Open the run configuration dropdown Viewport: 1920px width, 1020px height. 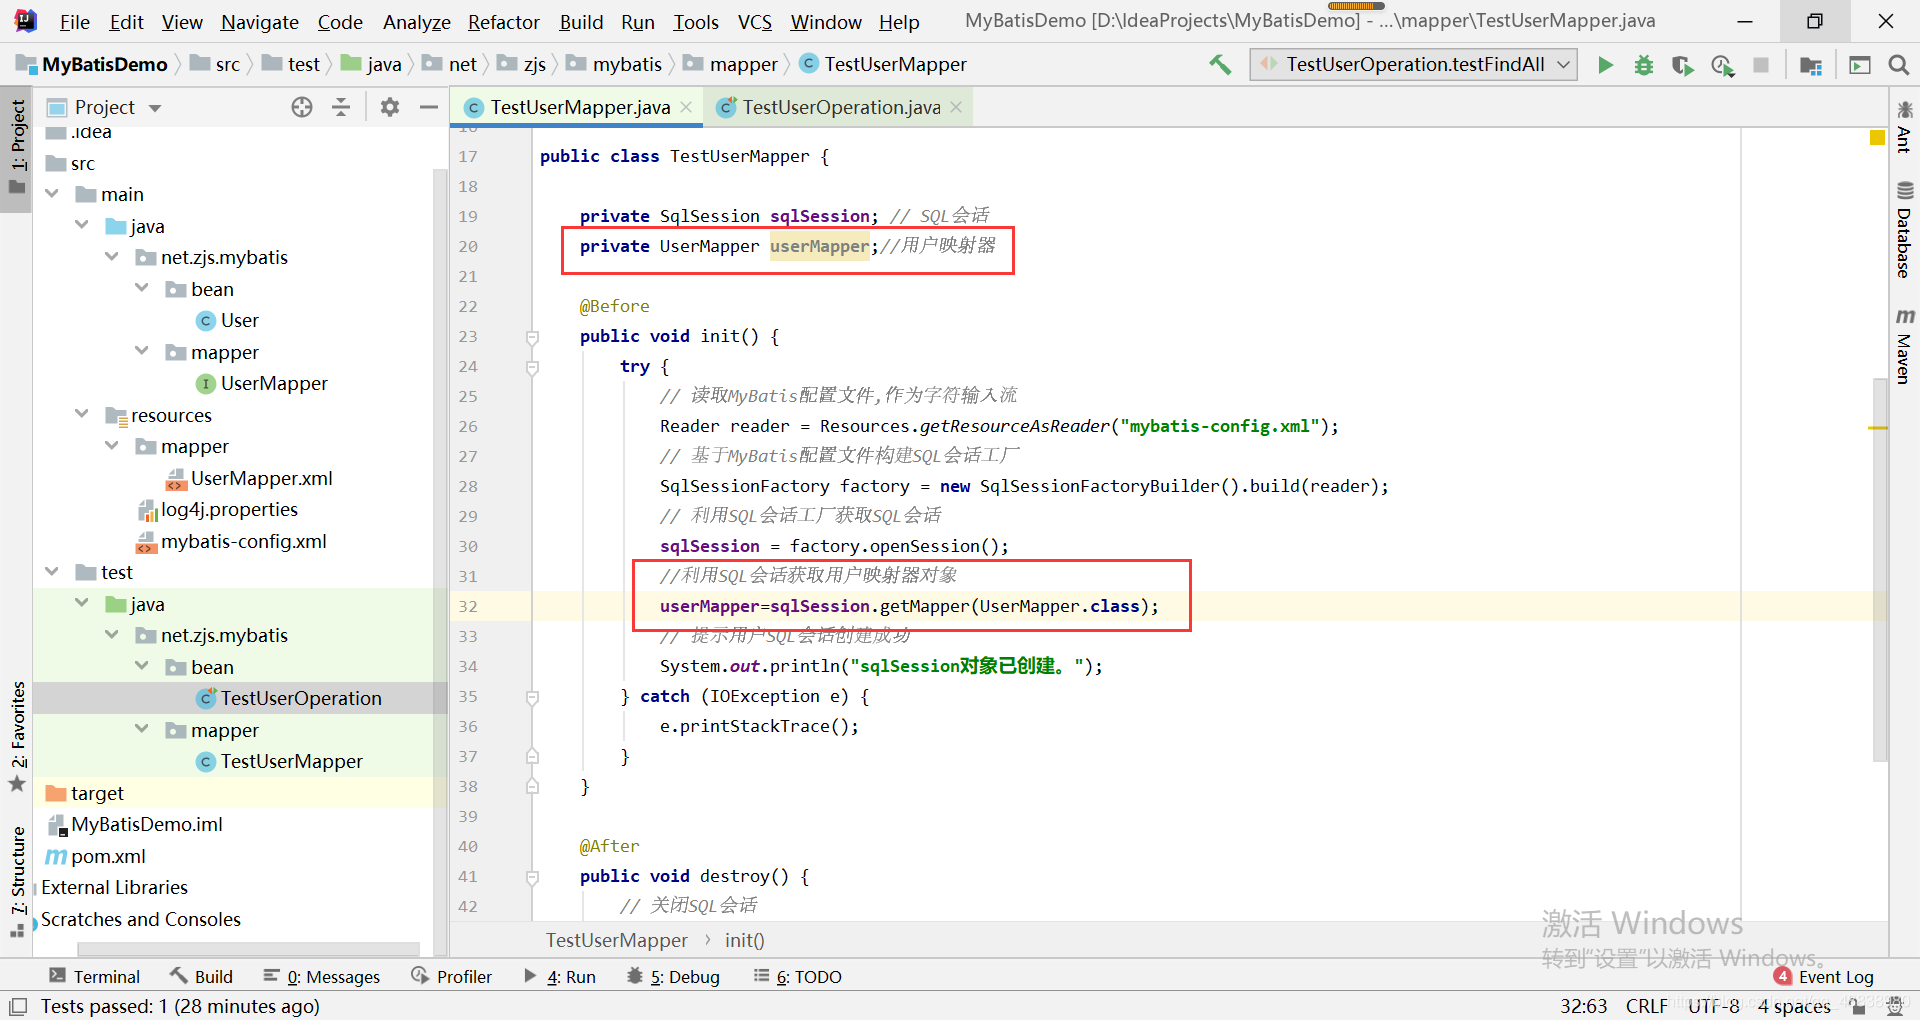[x=1414, y=65]
